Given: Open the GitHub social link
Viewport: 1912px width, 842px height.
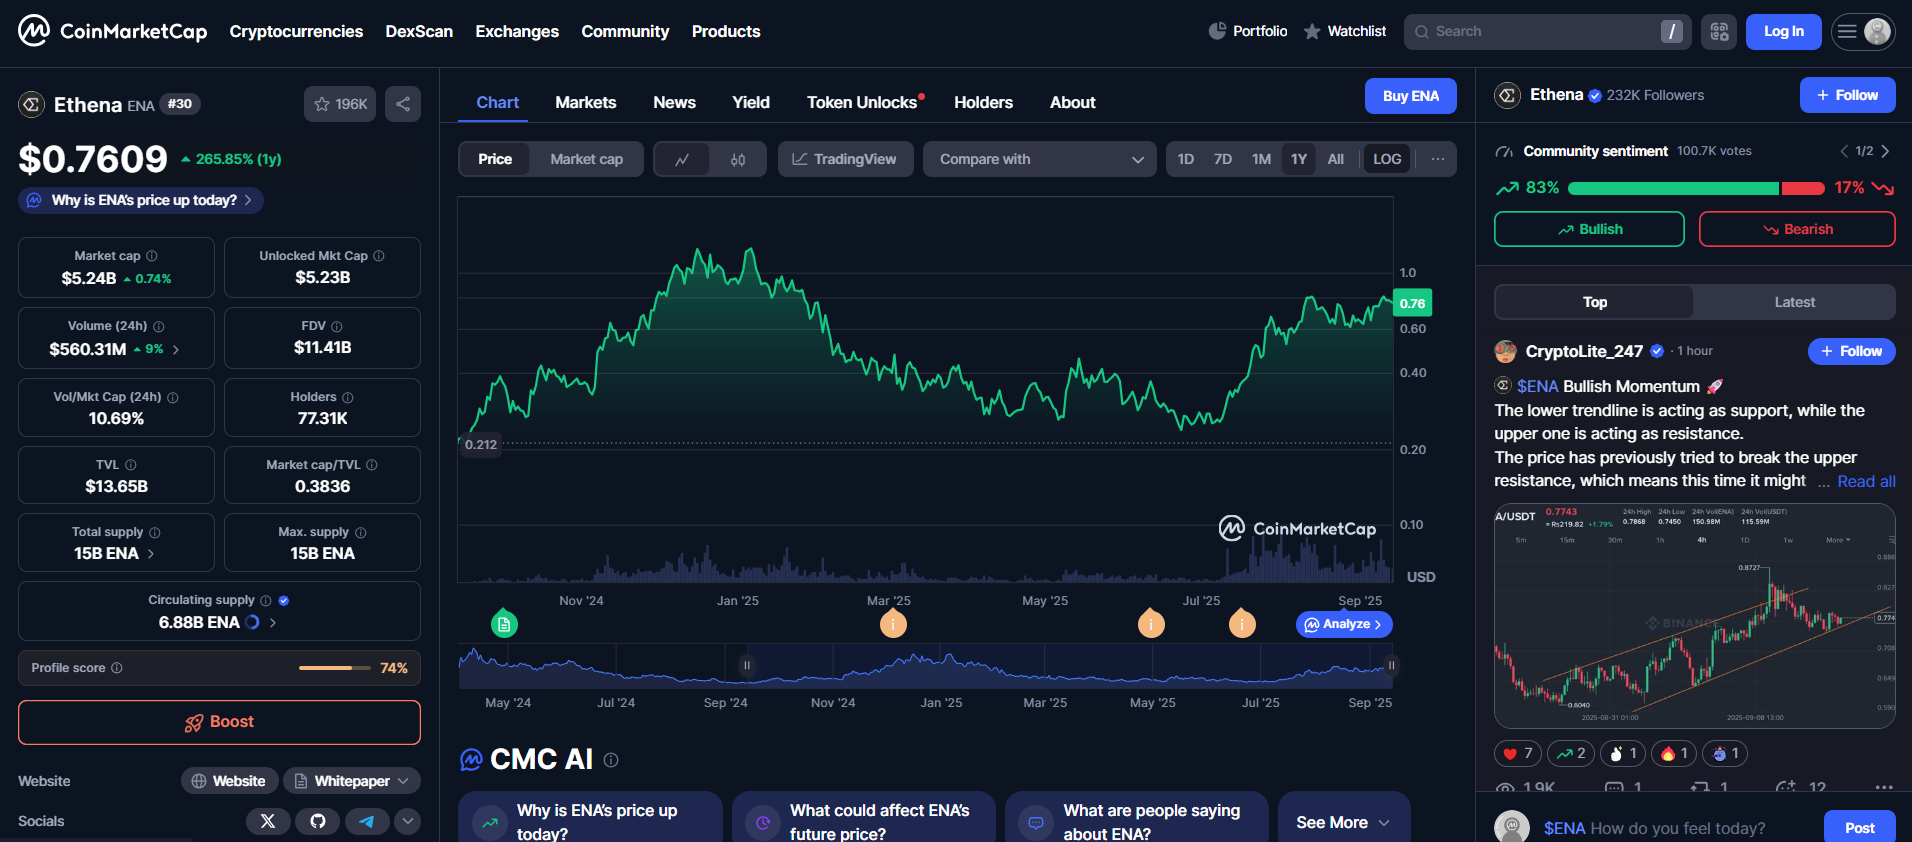Looking at the screenshot, I should (x=318, y=821).
